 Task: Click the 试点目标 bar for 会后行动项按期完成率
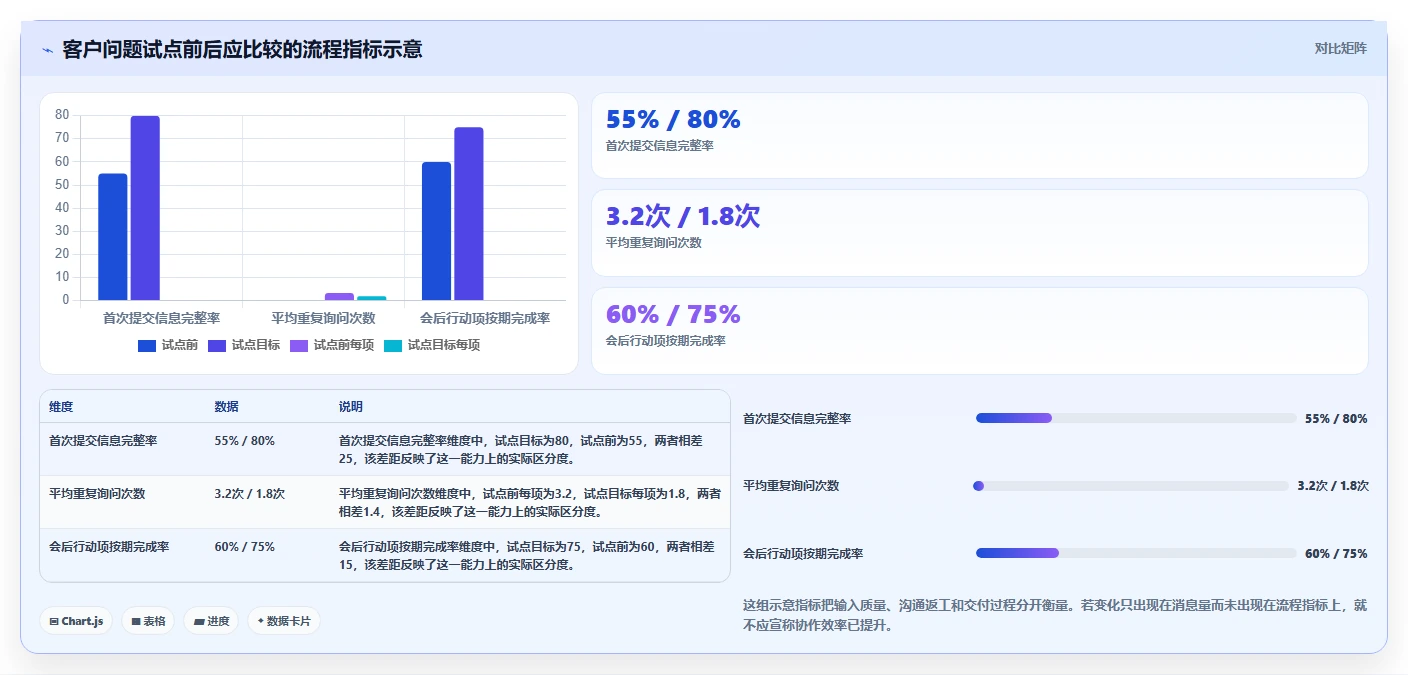tap(469, 214)
